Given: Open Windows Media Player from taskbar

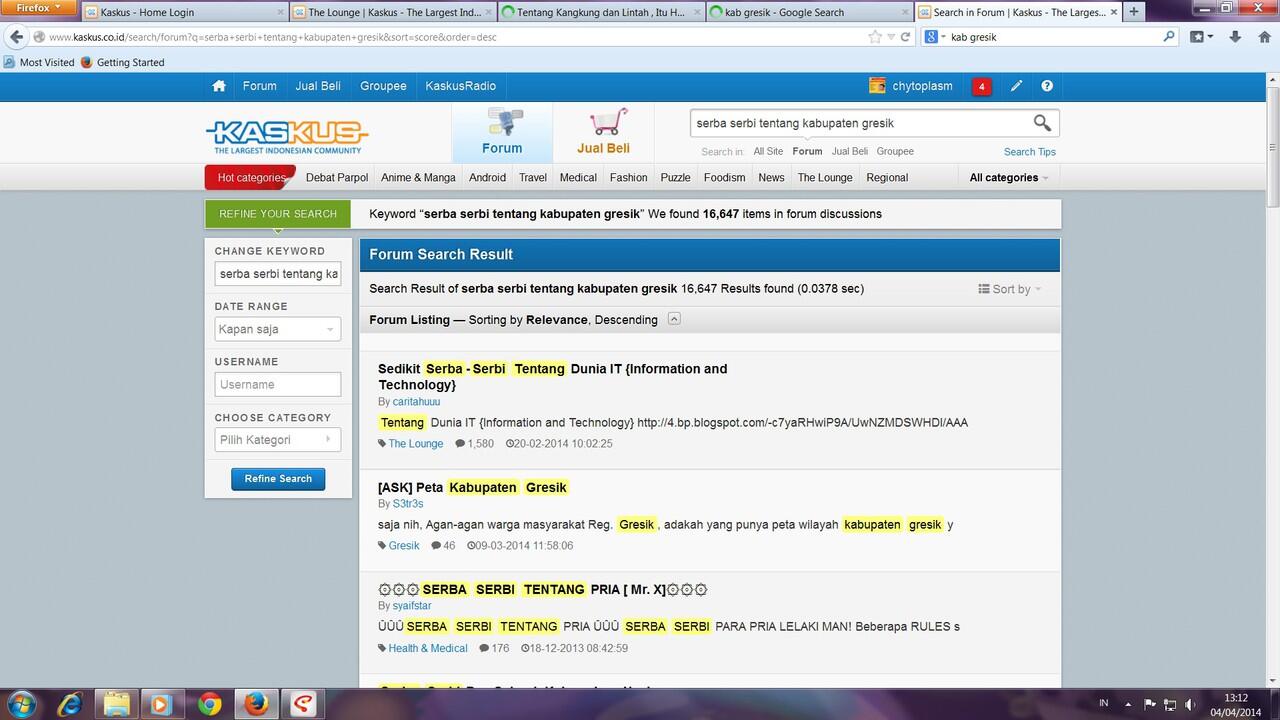Looking at the screenshot, I should [161, 704].
